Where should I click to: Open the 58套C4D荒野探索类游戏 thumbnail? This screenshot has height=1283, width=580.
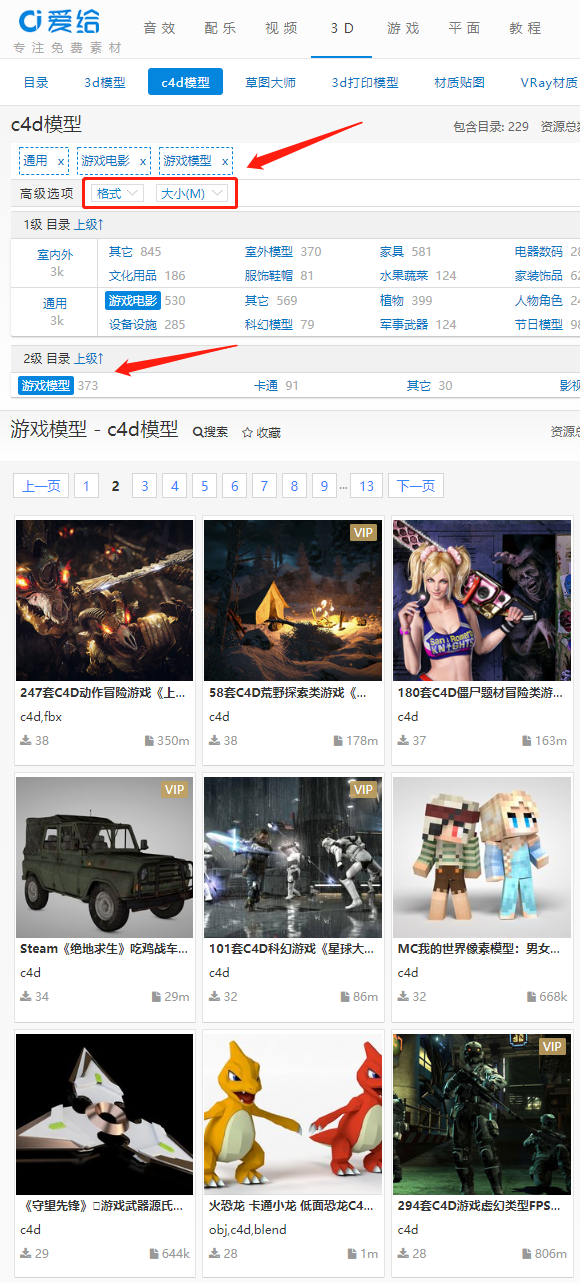pos(293,600)
